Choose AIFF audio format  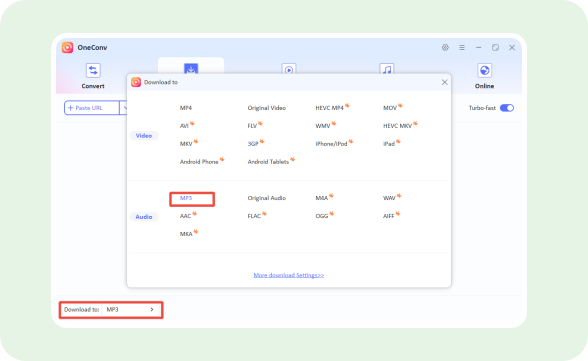pos(388,216)
